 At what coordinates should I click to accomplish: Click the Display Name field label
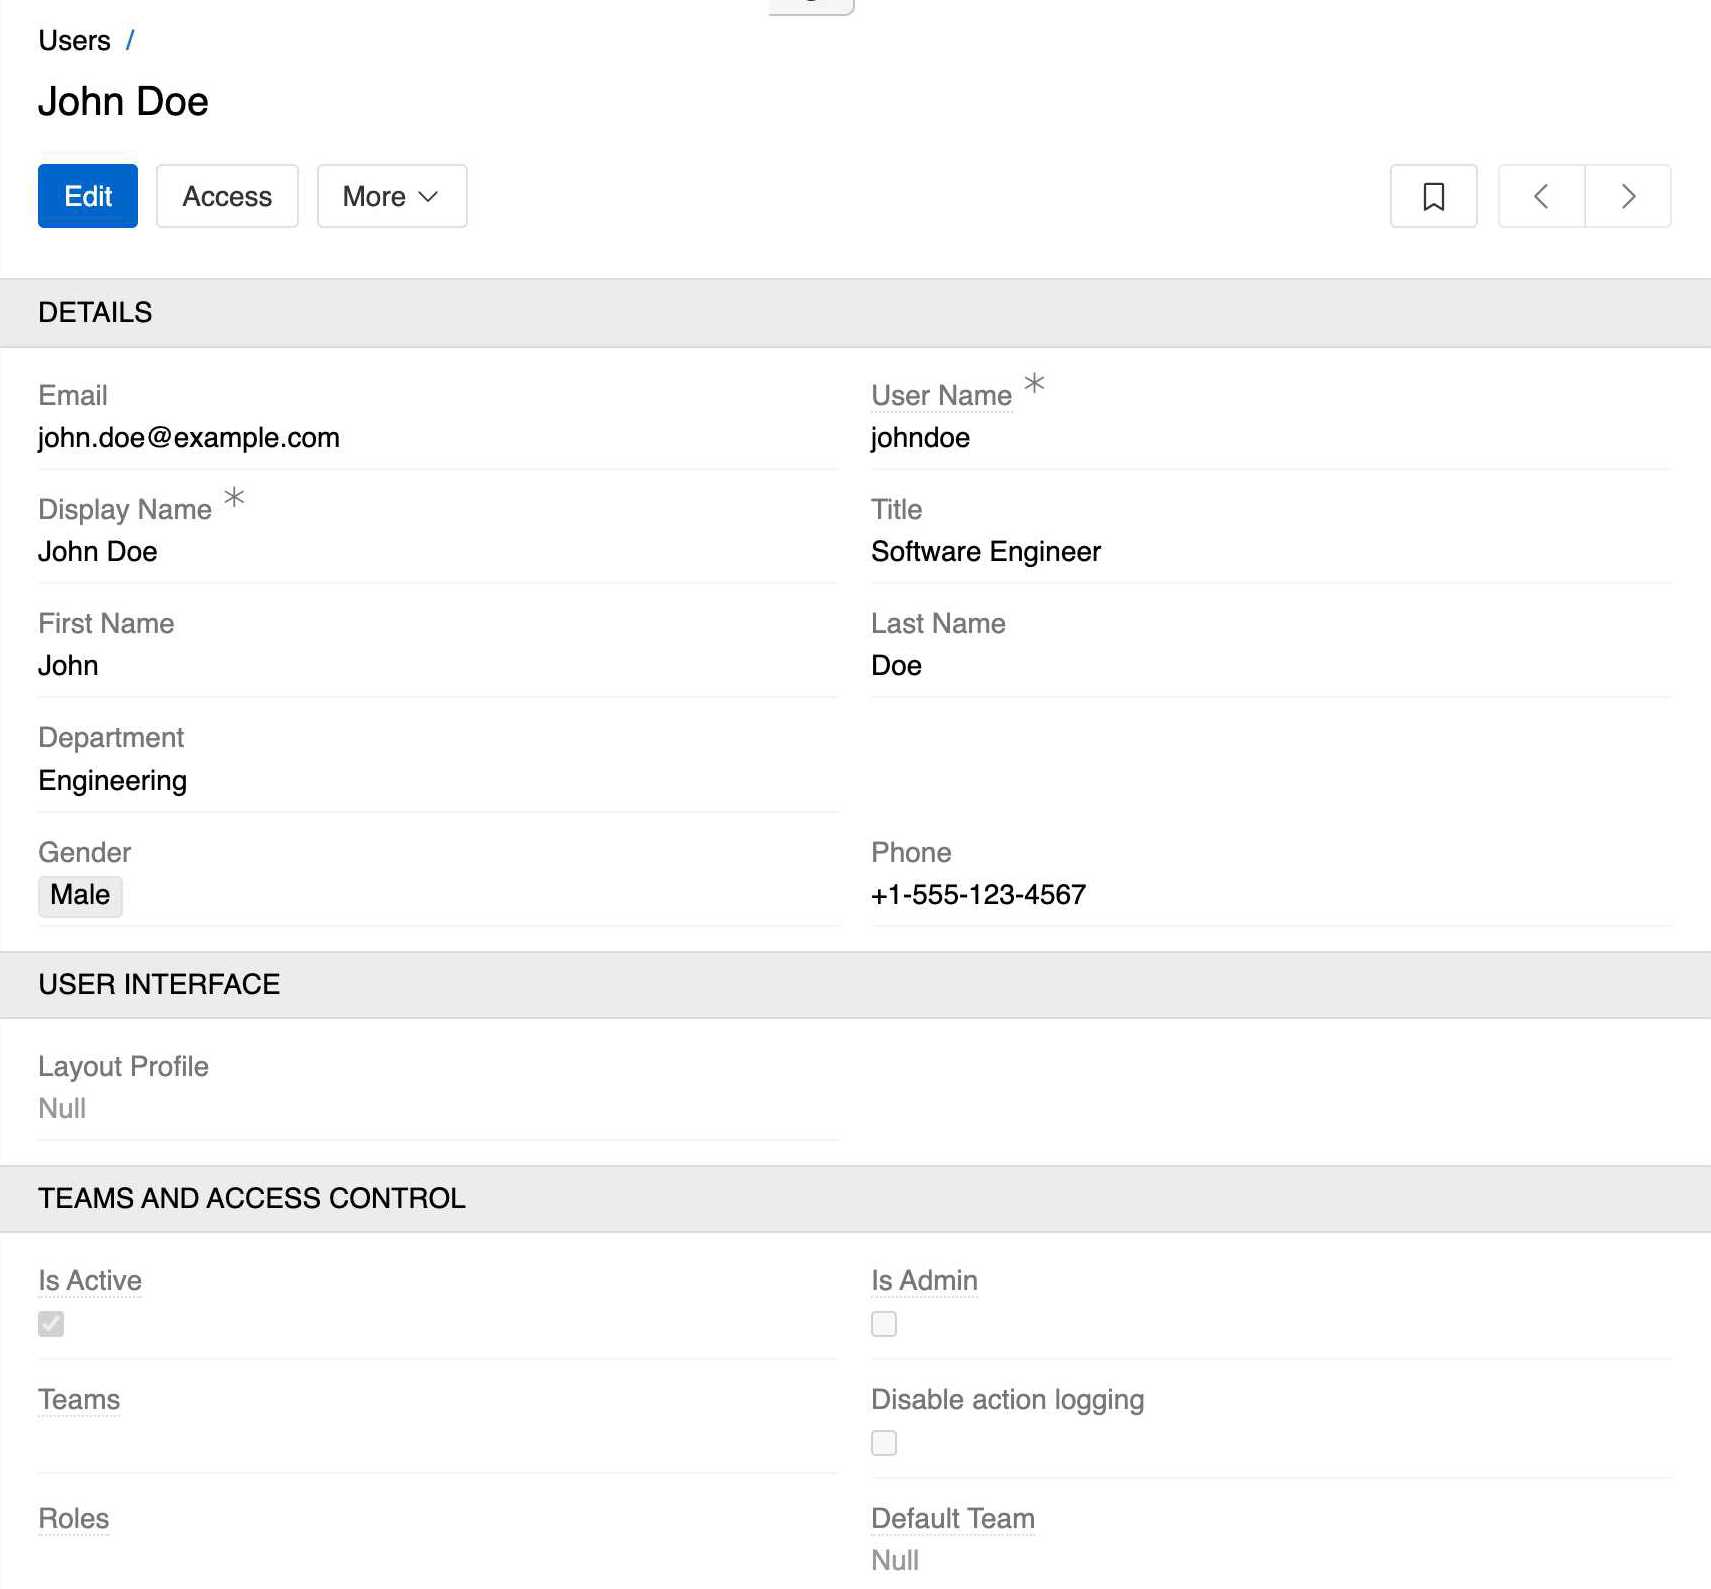click(x=125, y=510)
